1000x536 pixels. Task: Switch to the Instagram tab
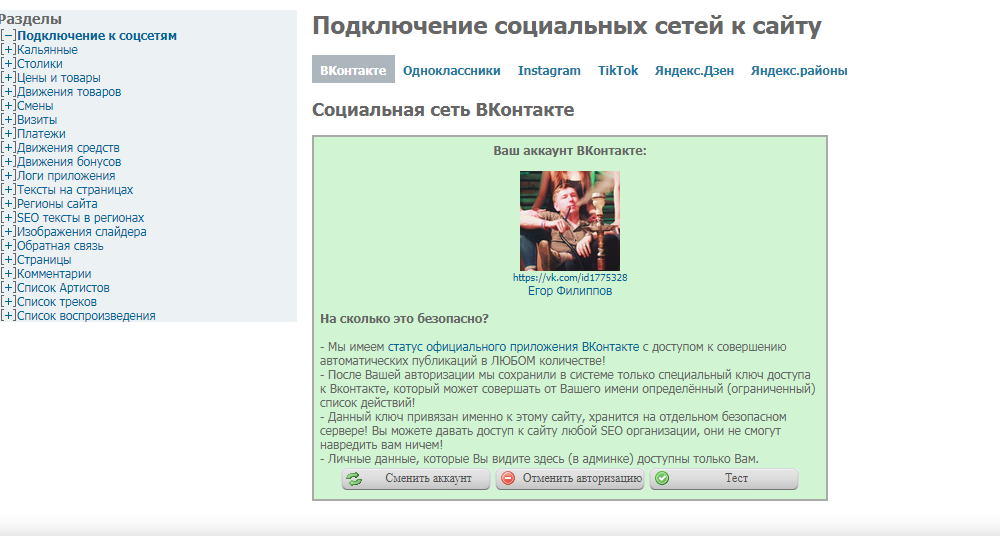549,71
